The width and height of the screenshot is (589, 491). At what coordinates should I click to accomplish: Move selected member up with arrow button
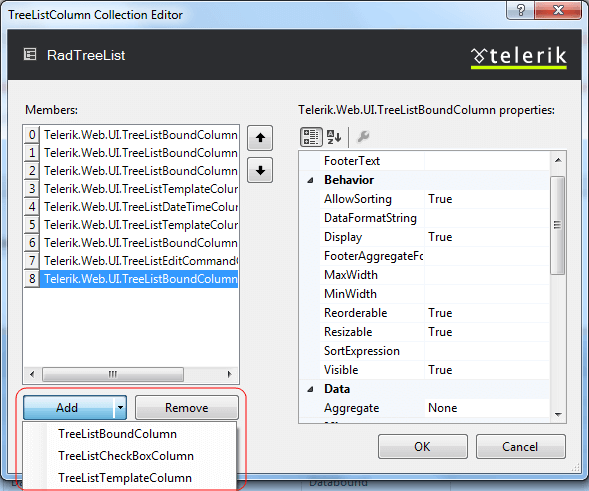pos(260,138)
